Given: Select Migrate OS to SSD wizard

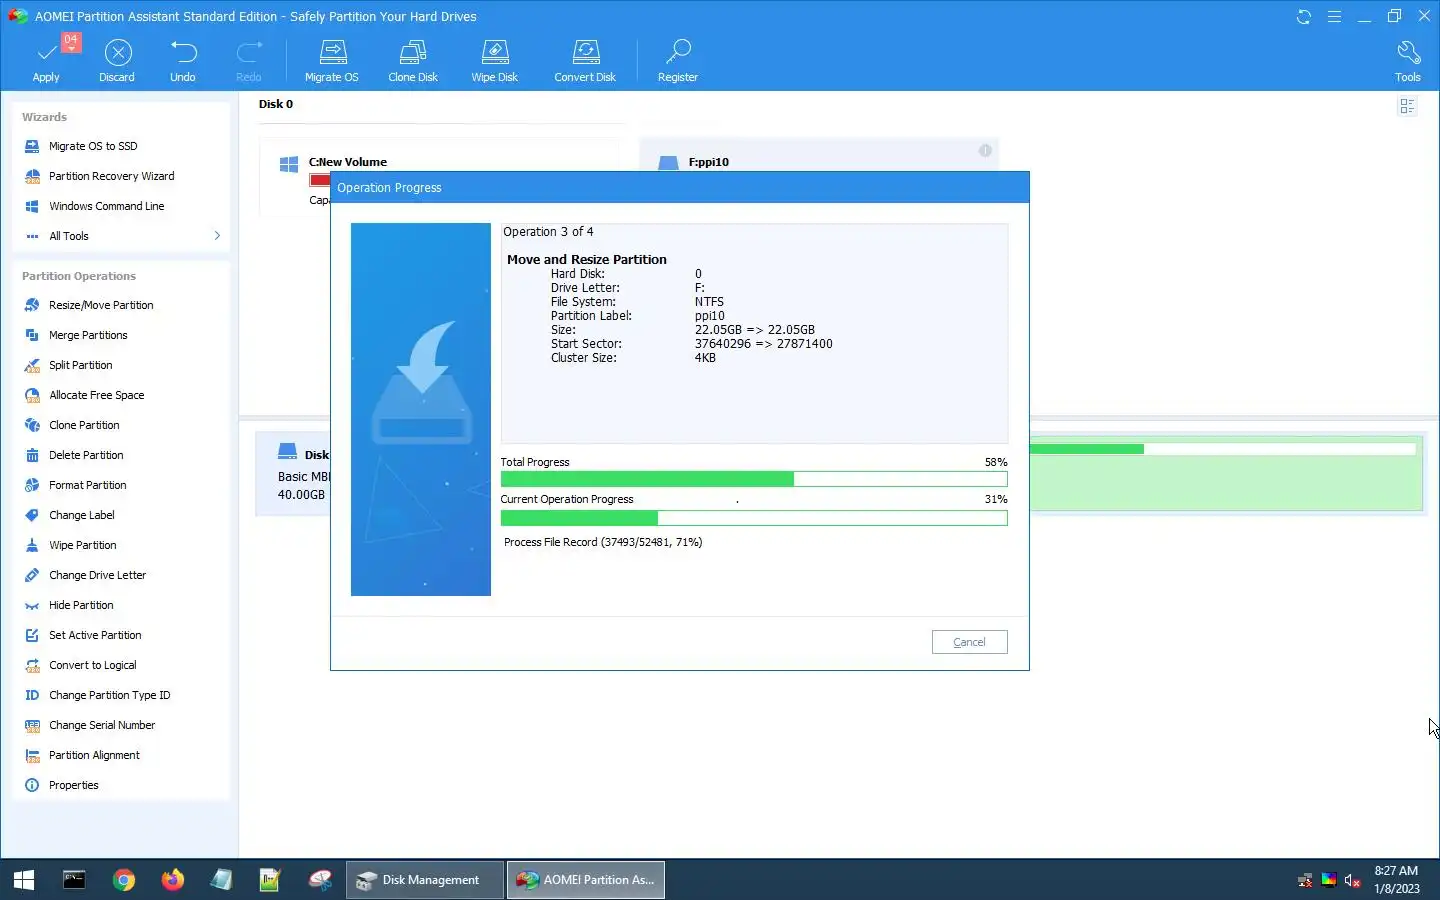Looking at the screenshot, I should (93, 146).
